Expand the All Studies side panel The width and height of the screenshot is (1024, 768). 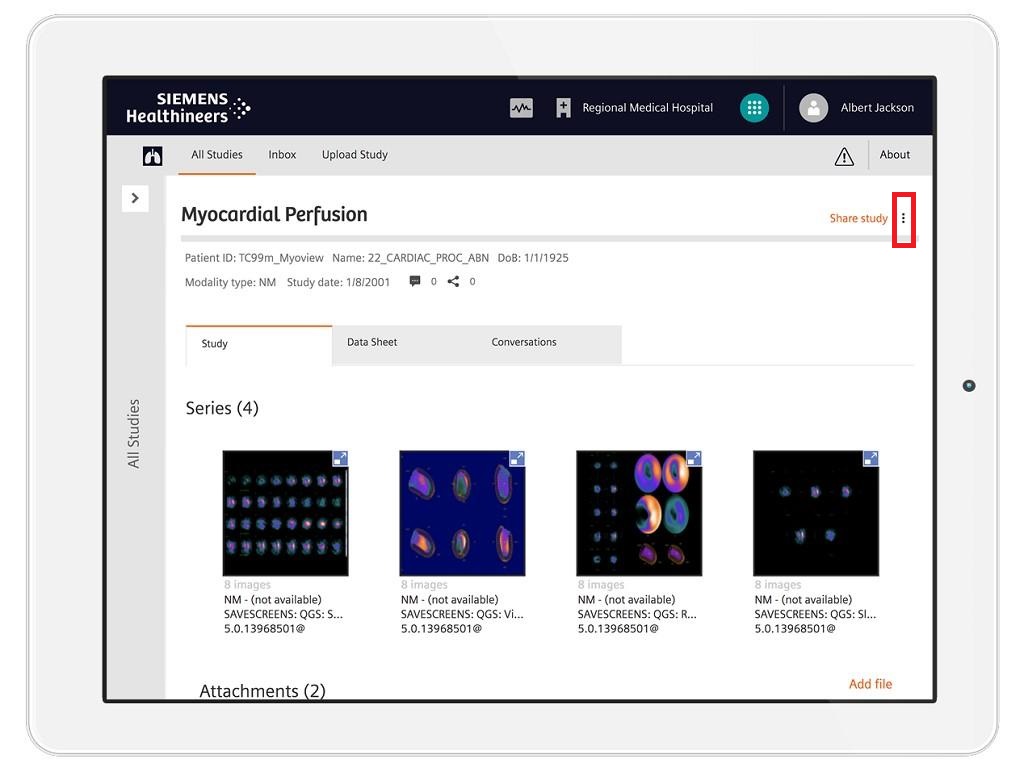click(135, 199)
